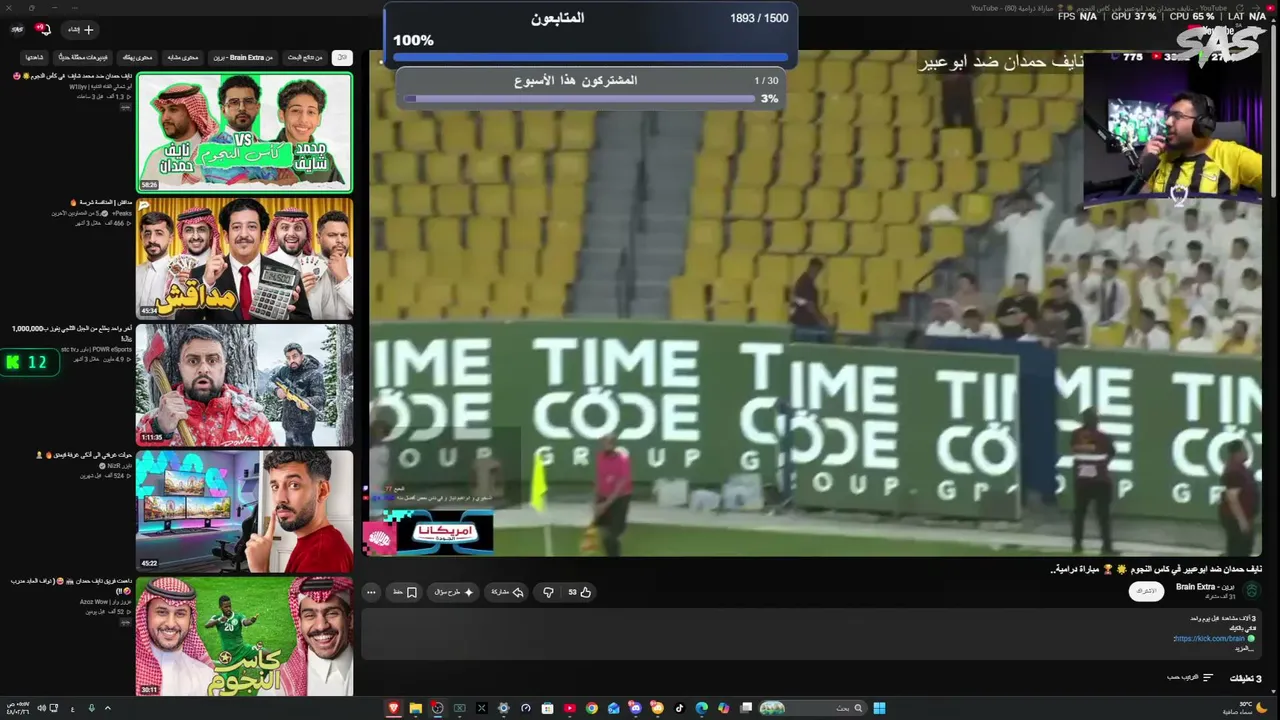
Task: Play the نايف حمدان VS محمد شايف thumbnail
Action: 244,132
